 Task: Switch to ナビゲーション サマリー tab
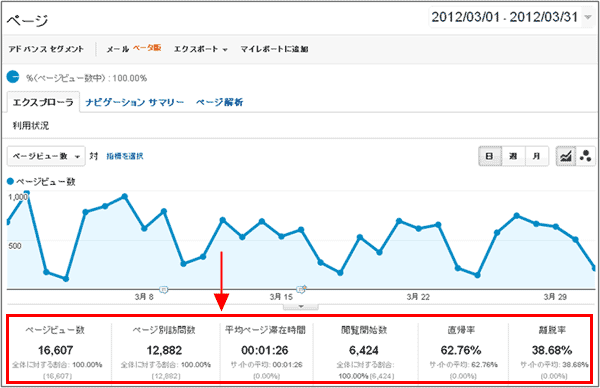coord(134,103)
